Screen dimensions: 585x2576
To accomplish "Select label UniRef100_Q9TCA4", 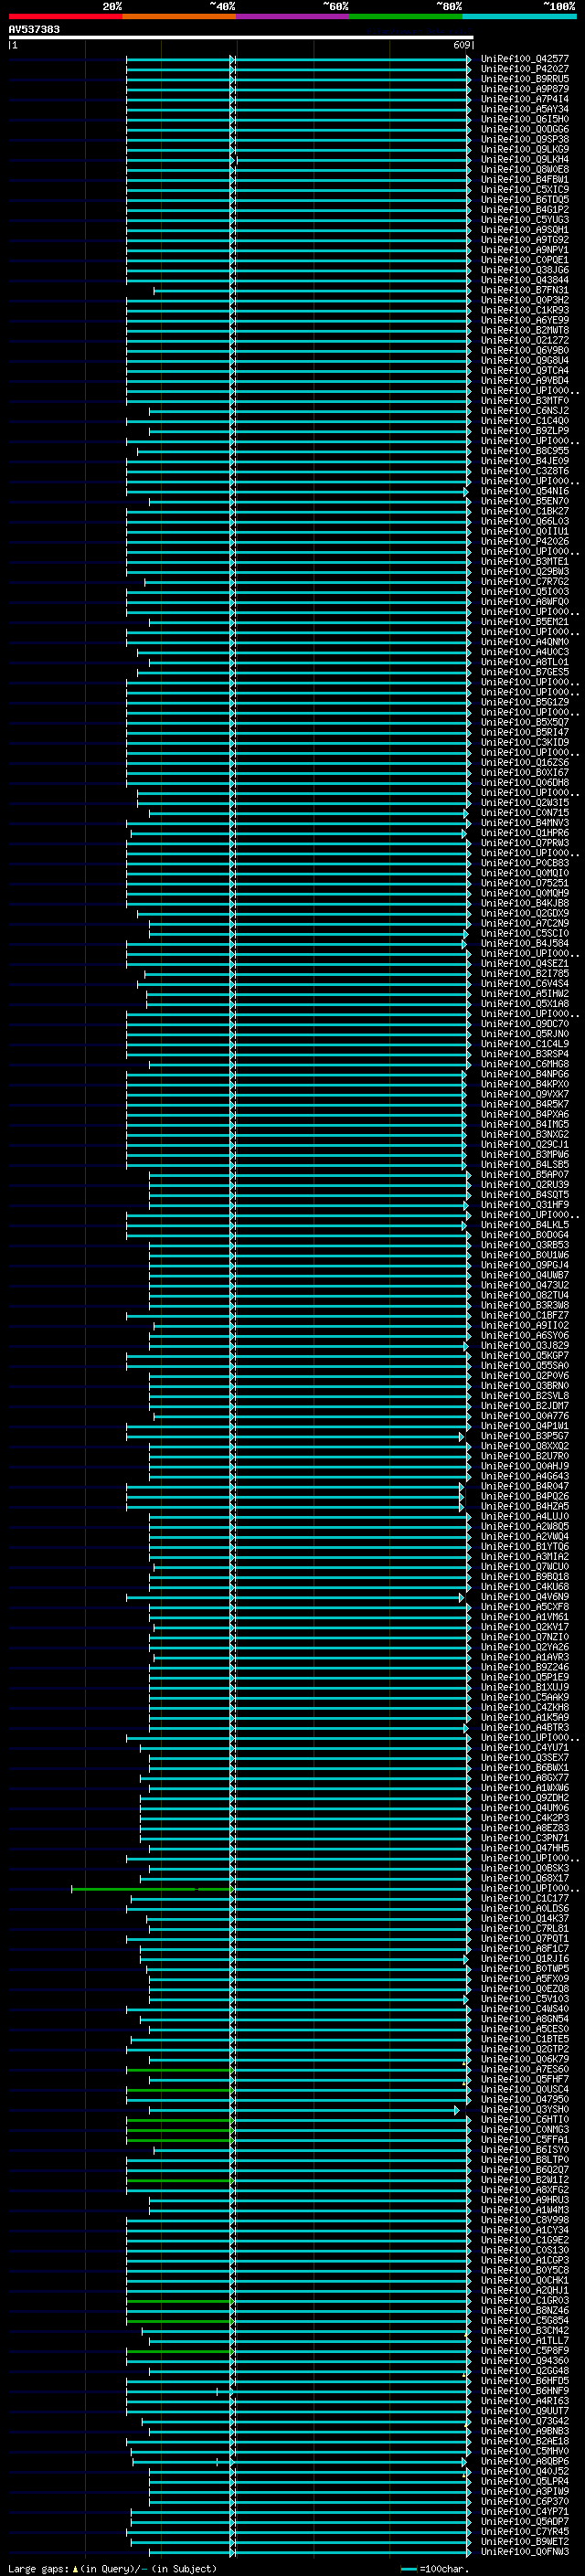I will (525, 371).
